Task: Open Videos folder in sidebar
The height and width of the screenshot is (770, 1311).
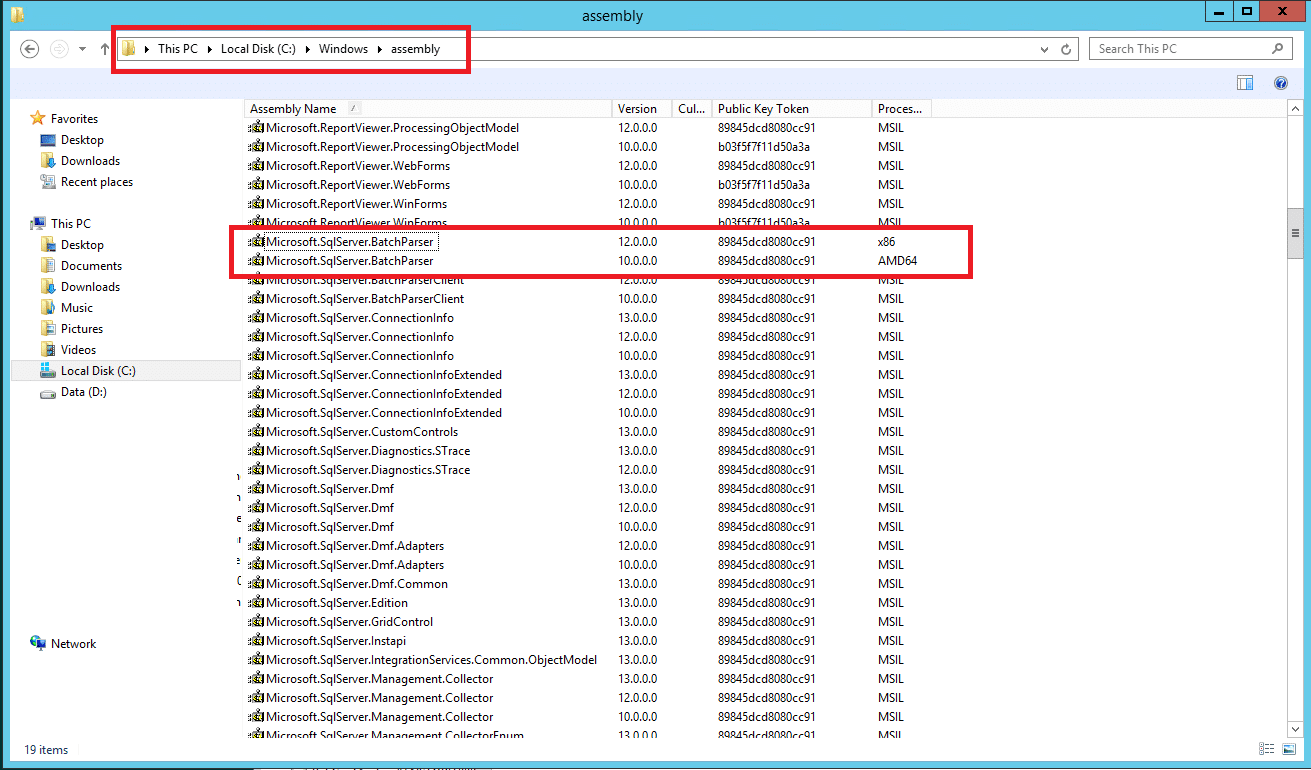Action: tap(78, 350)
